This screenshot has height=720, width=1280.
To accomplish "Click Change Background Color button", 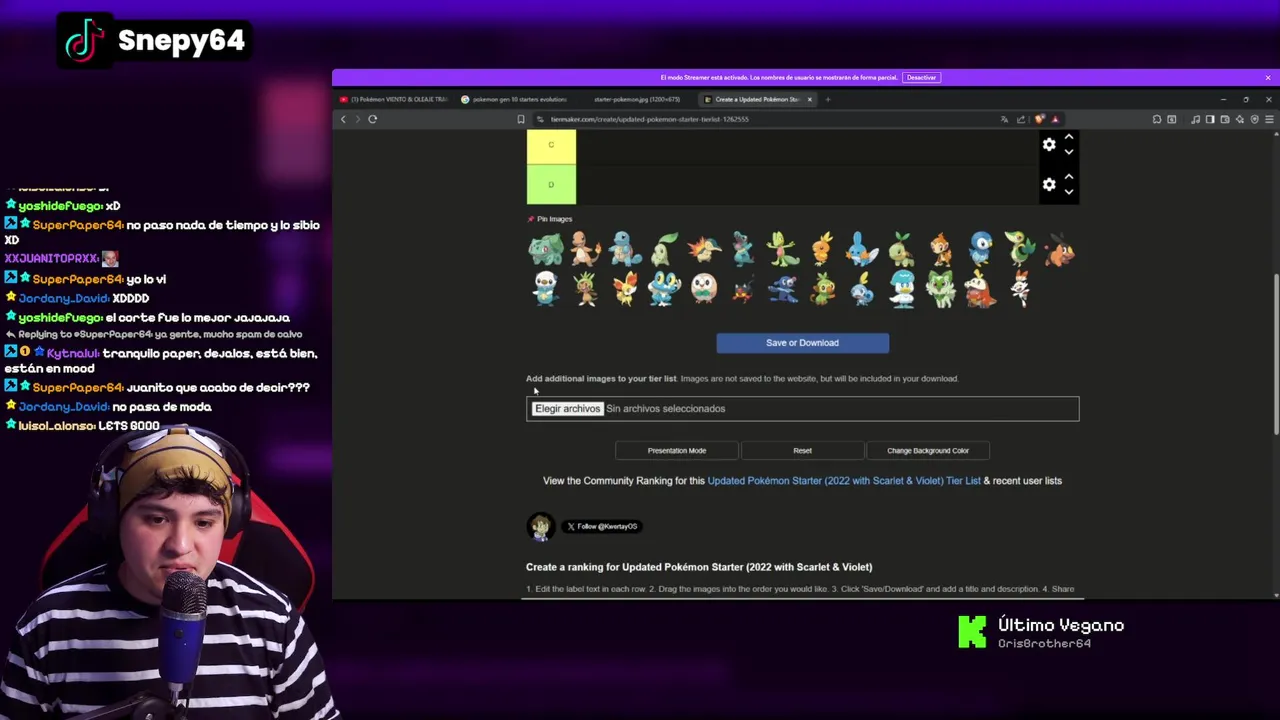I will click(928, 451).
